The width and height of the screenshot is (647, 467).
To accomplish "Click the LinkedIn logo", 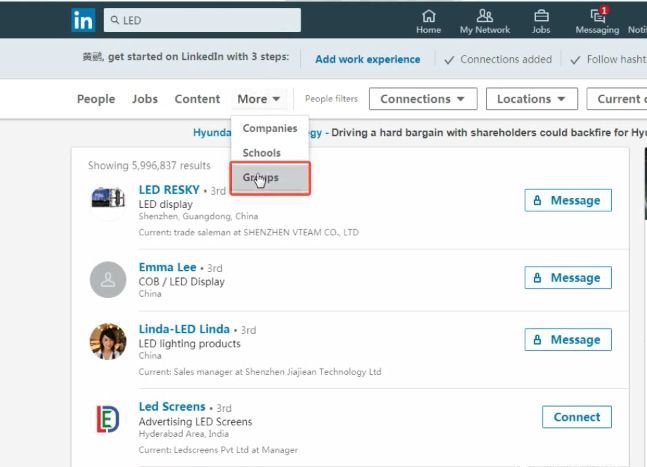I will click(x=83, y=20).
